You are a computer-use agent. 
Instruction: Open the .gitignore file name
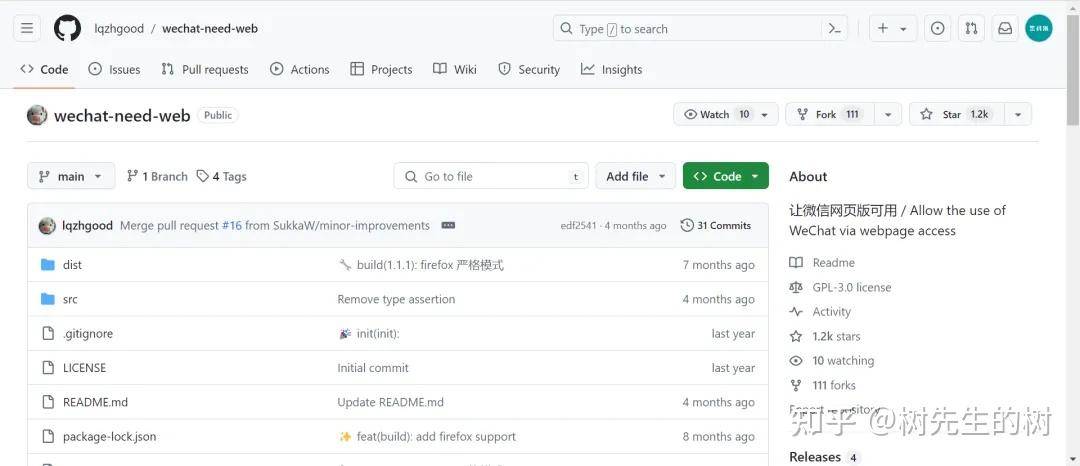point(87,333)
